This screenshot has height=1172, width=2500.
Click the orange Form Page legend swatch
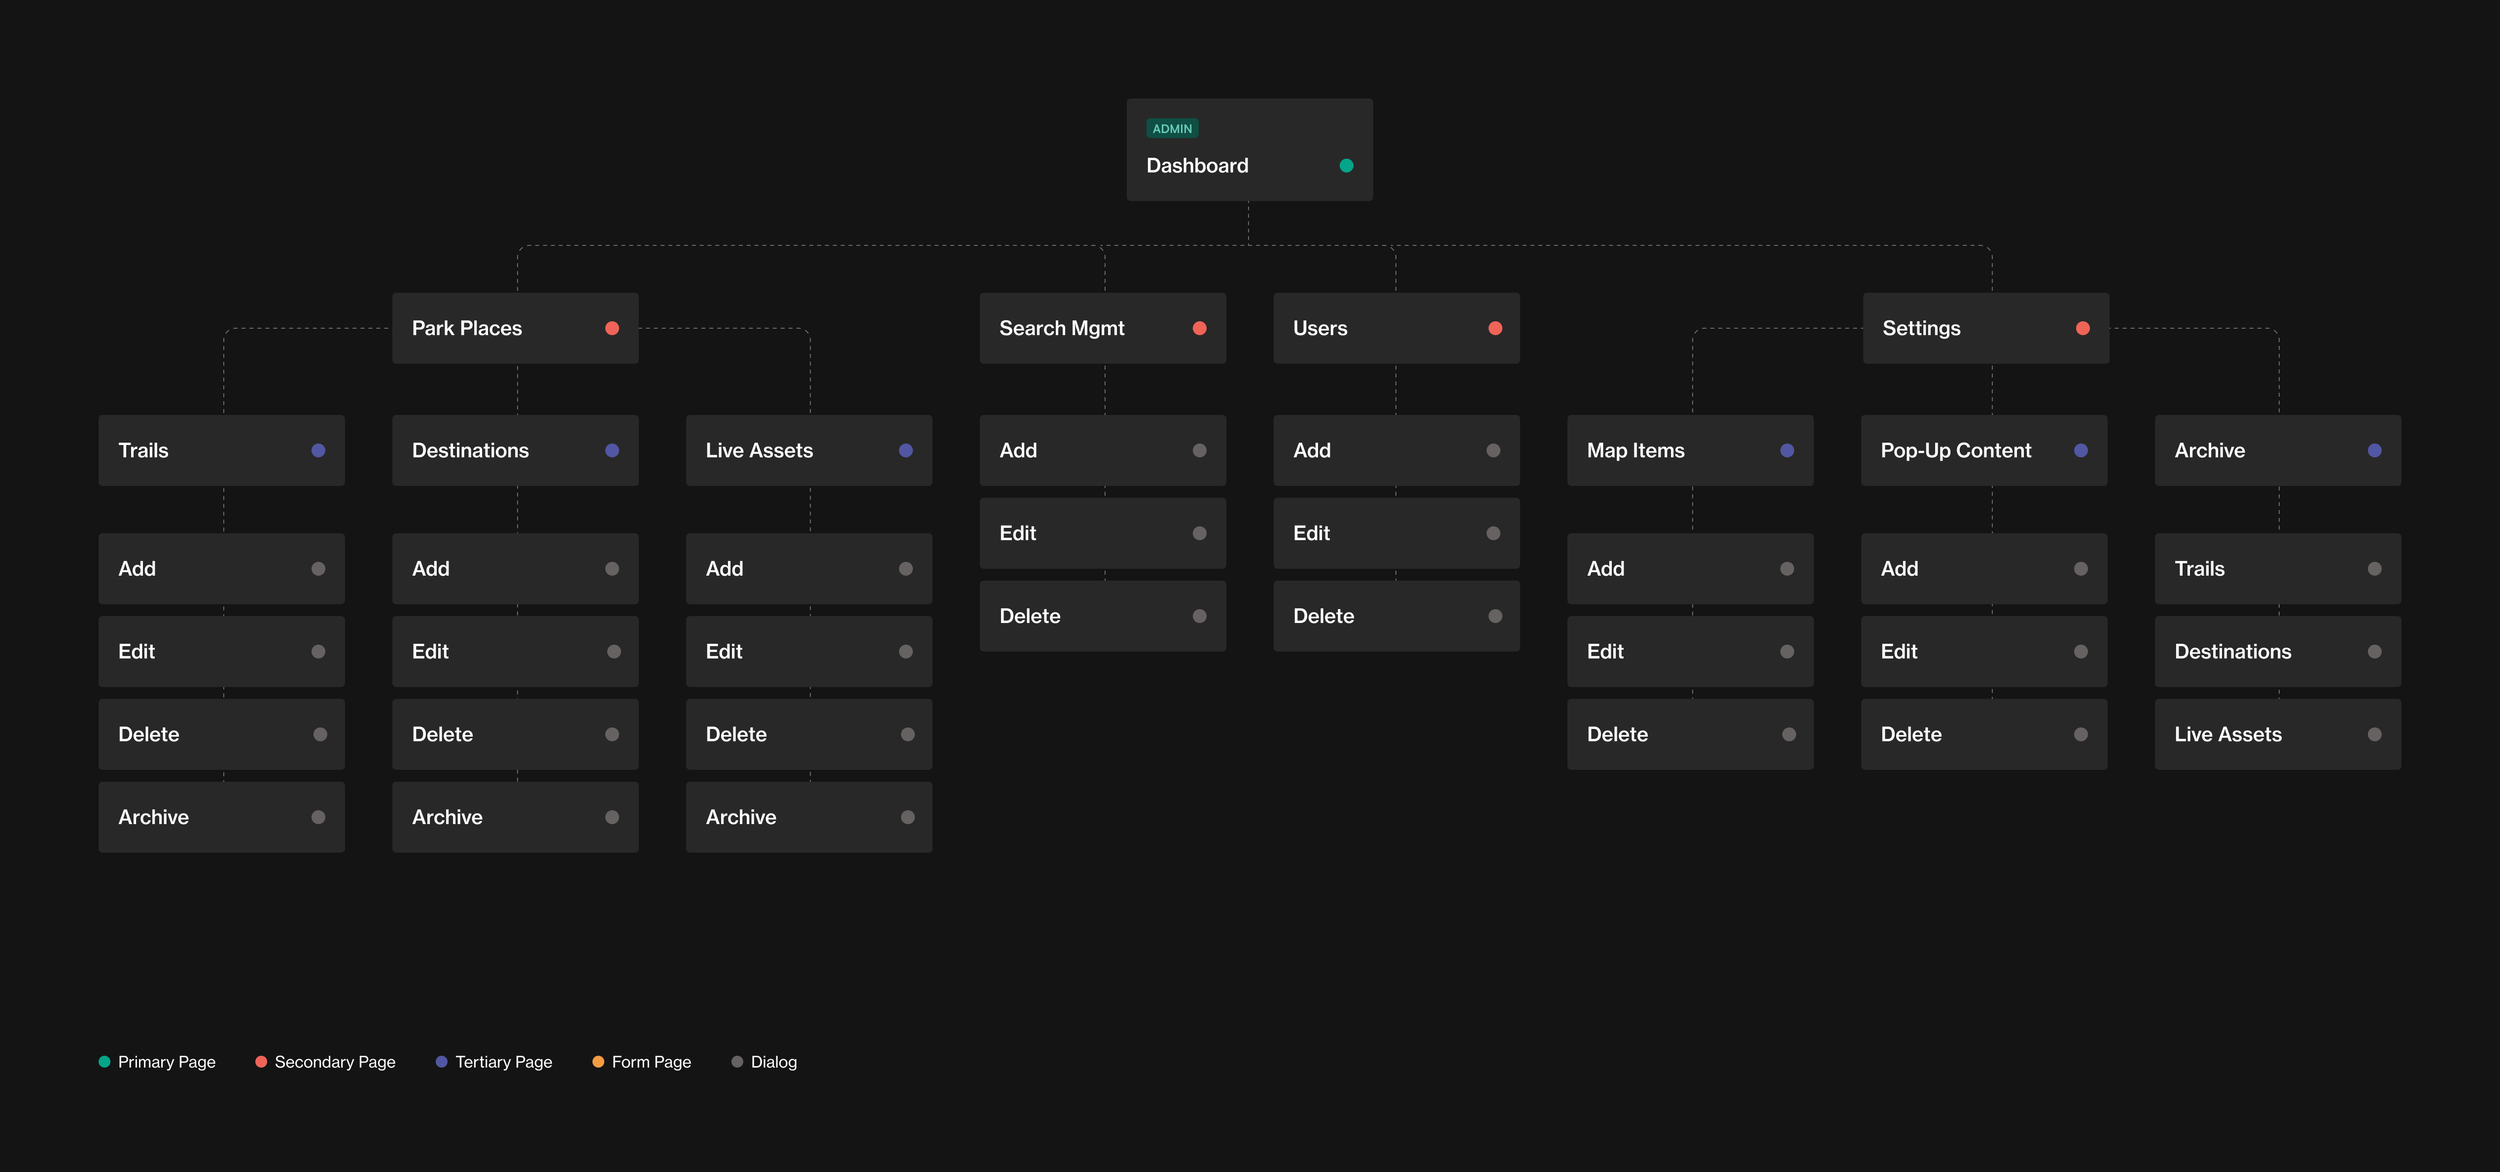coord(598,1062)
